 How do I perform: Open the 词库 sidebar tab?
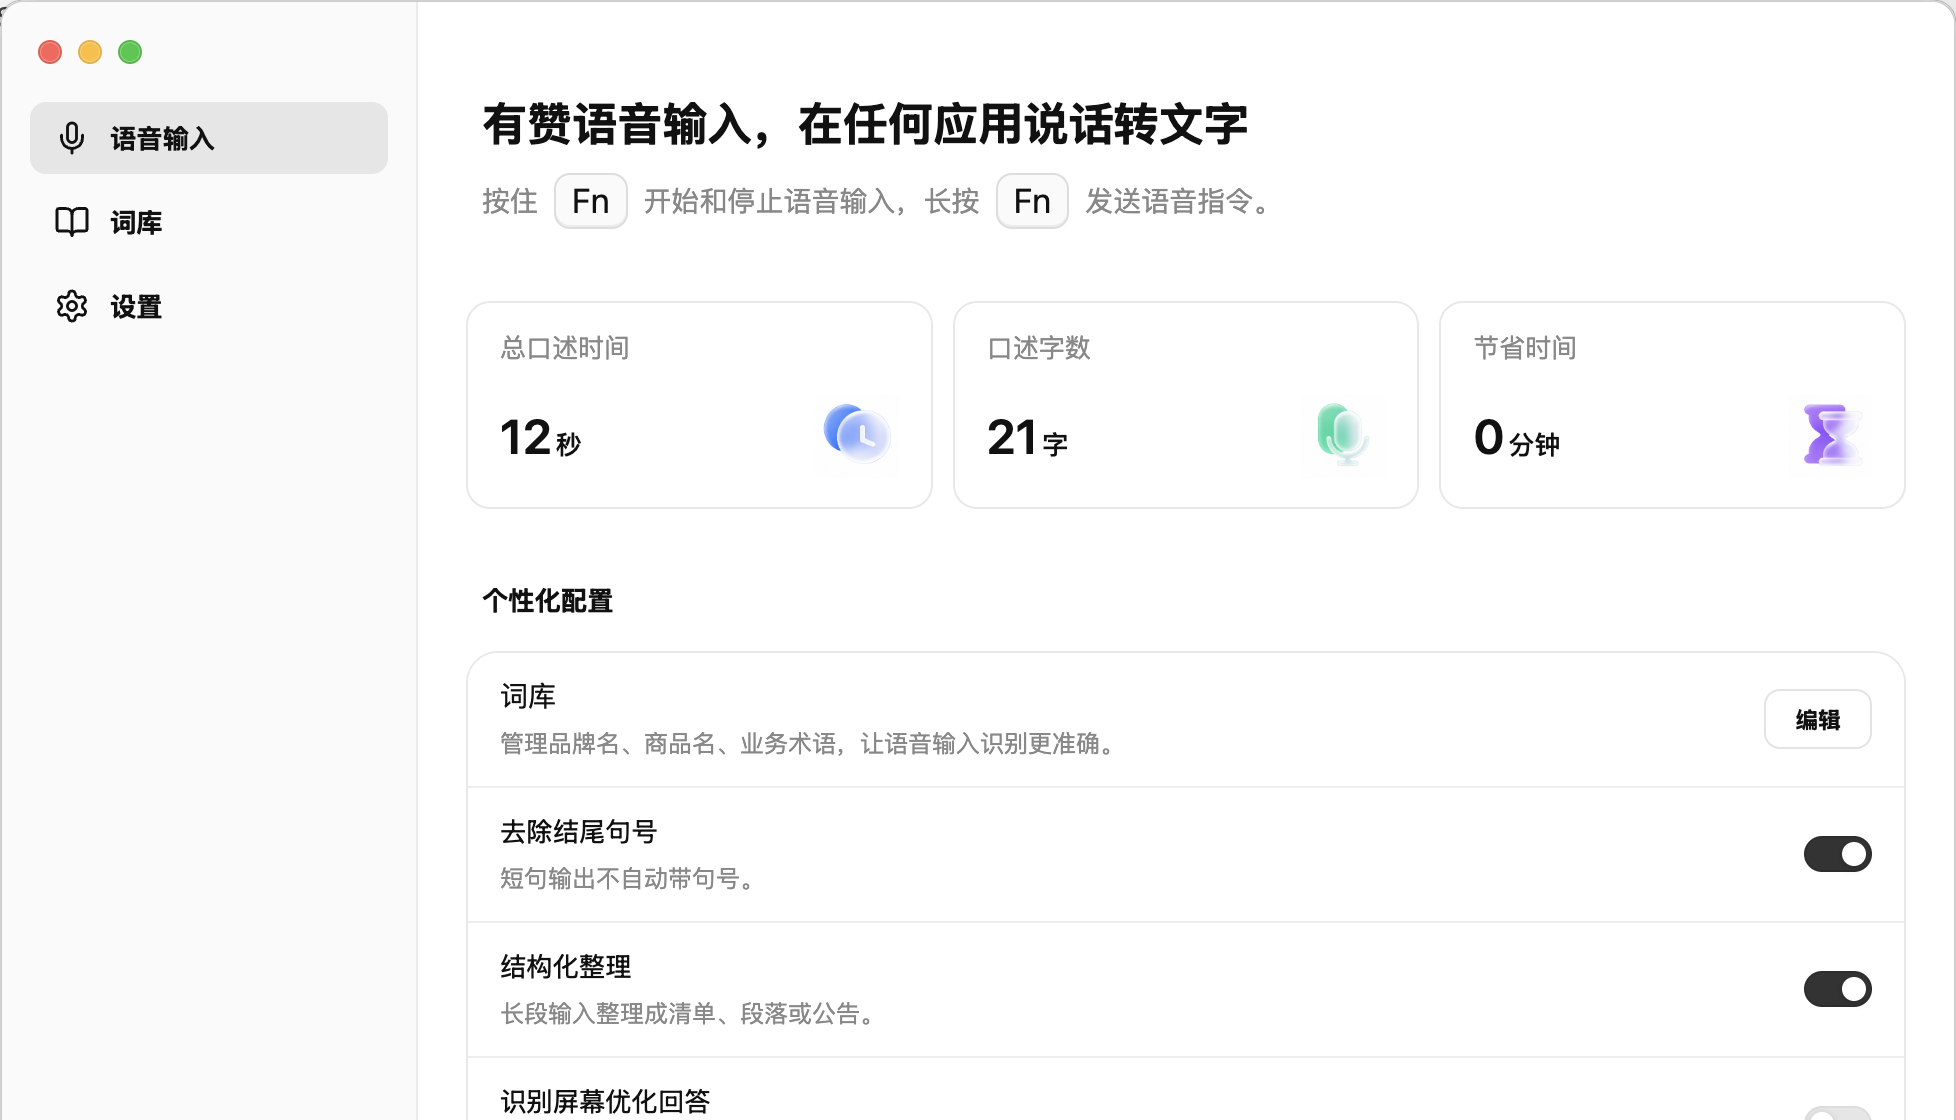208,222
